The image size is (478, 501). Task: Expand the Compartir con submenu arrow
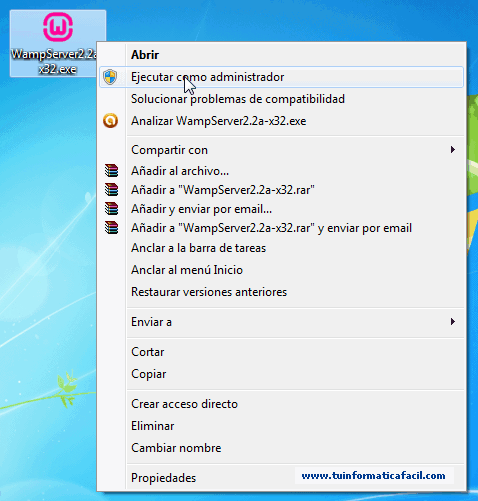(452, 150)
